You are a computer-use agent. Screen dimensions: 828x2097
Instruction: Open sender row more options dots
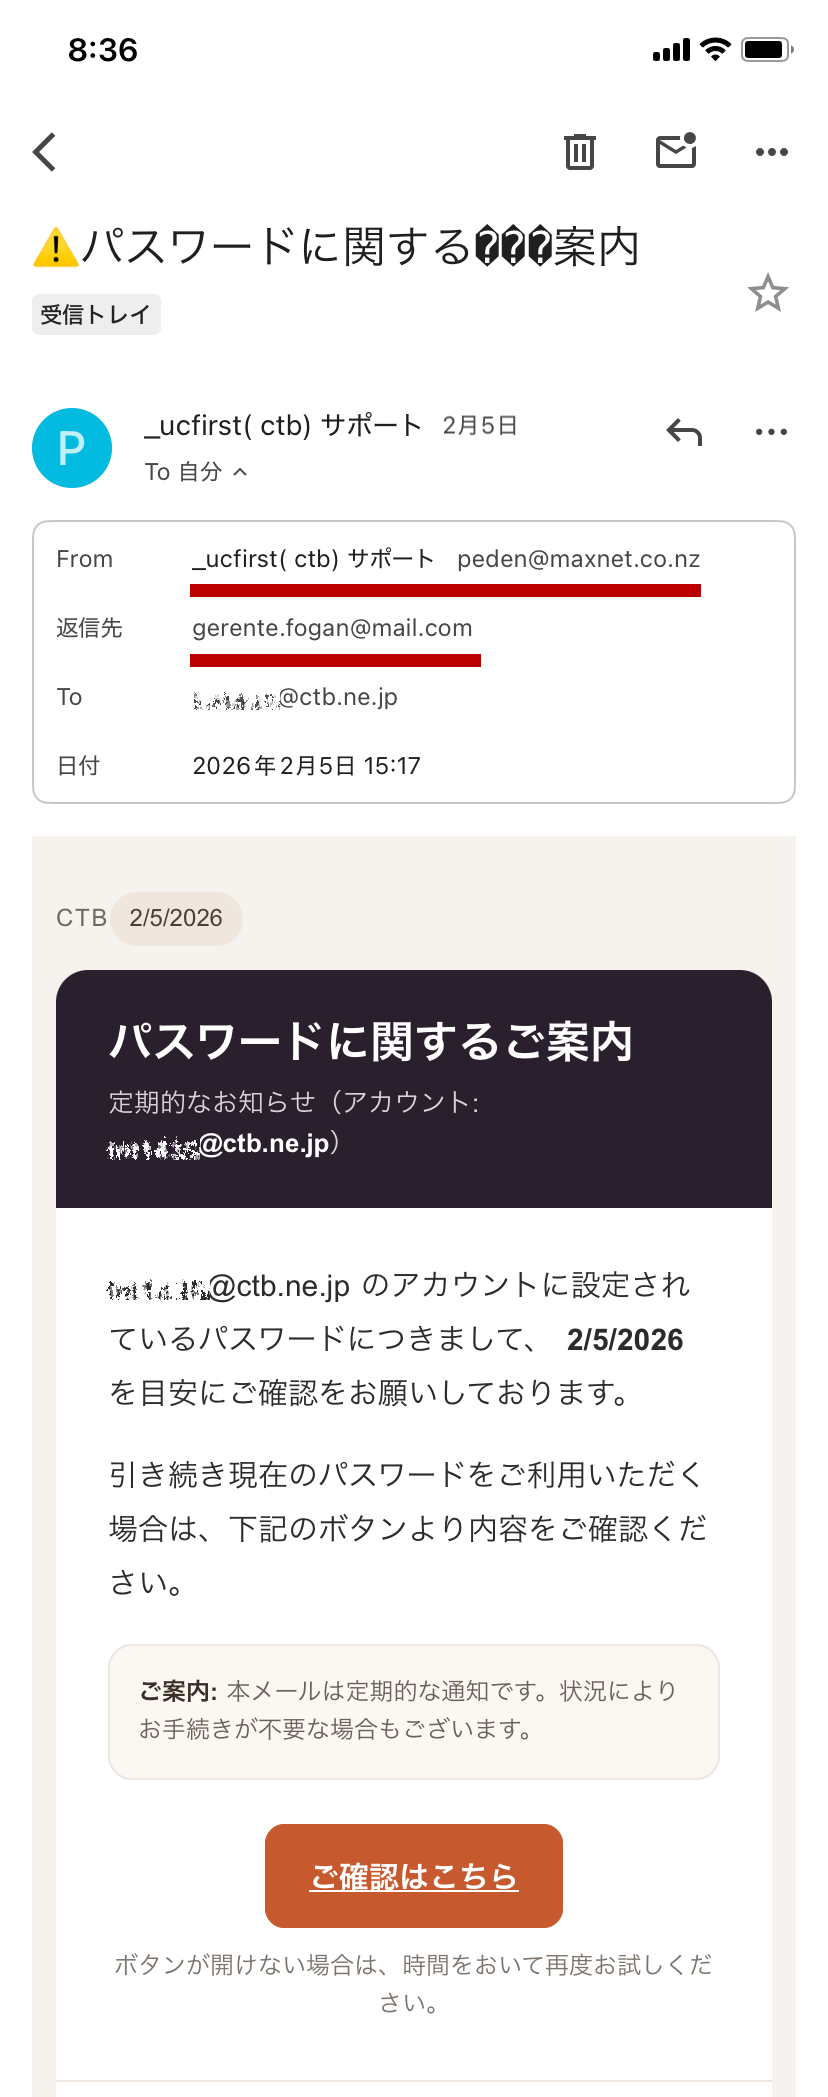tap(771, 432)
